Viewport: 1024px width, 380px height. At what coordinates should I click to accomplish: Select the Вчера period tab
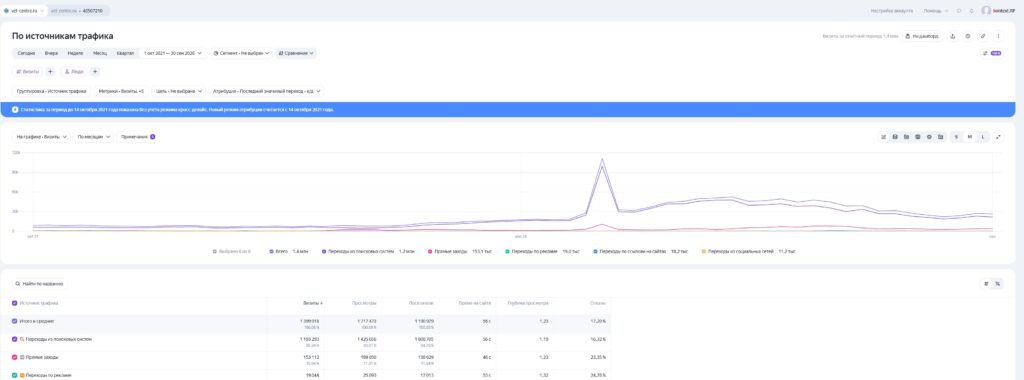52,54
